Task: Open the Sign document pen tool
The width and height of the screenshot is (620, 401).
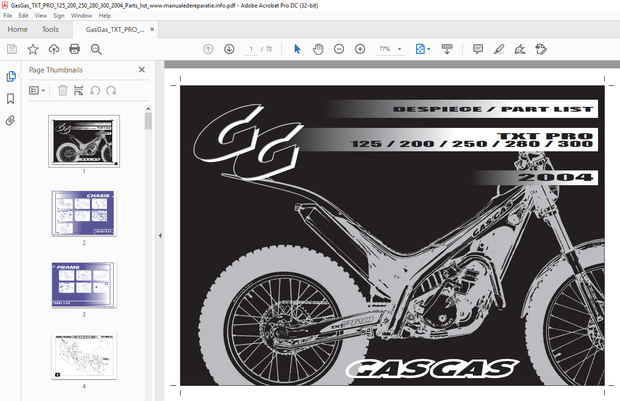Action: pos(520,49)
